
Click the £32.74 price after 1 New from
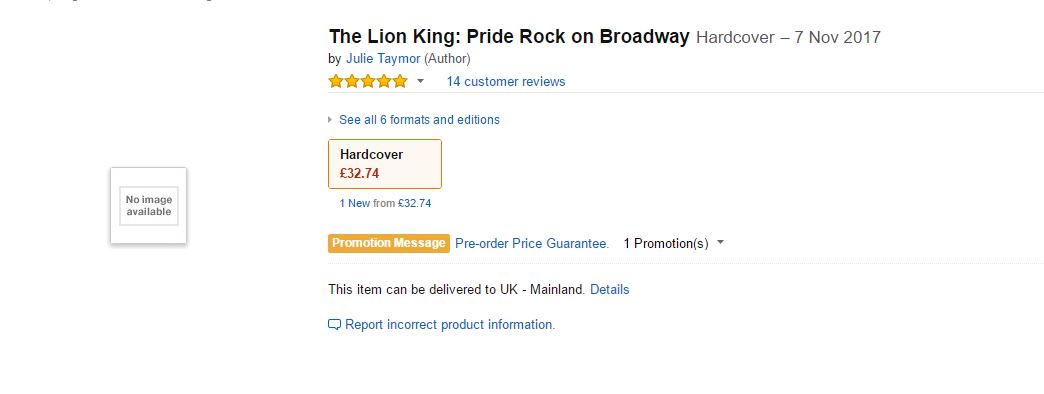(x=414, y=203)
